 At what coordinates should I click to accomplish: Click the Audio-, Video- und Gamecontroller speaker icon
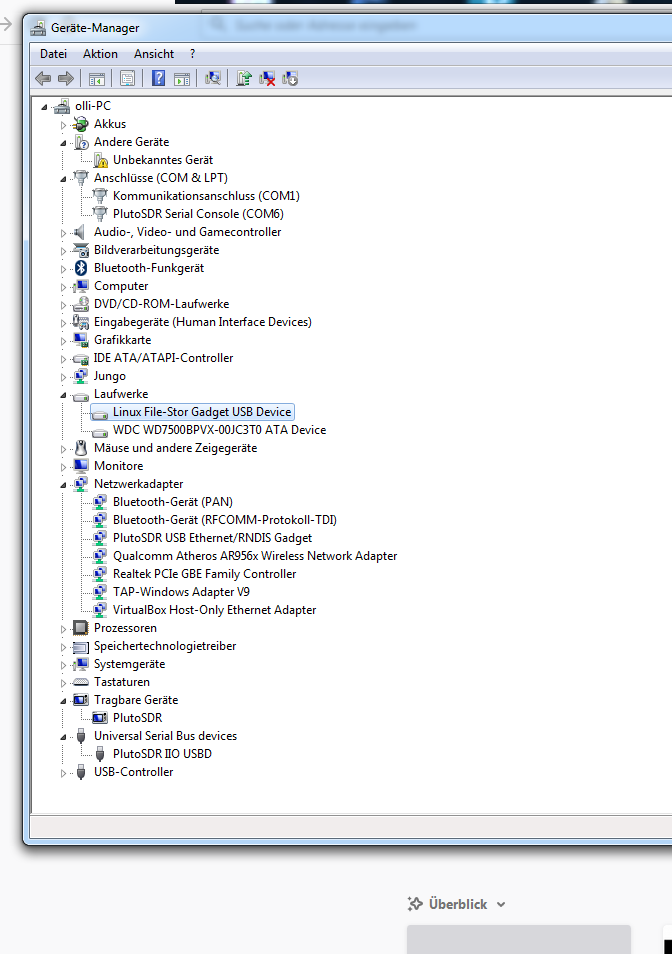[79, 232]
